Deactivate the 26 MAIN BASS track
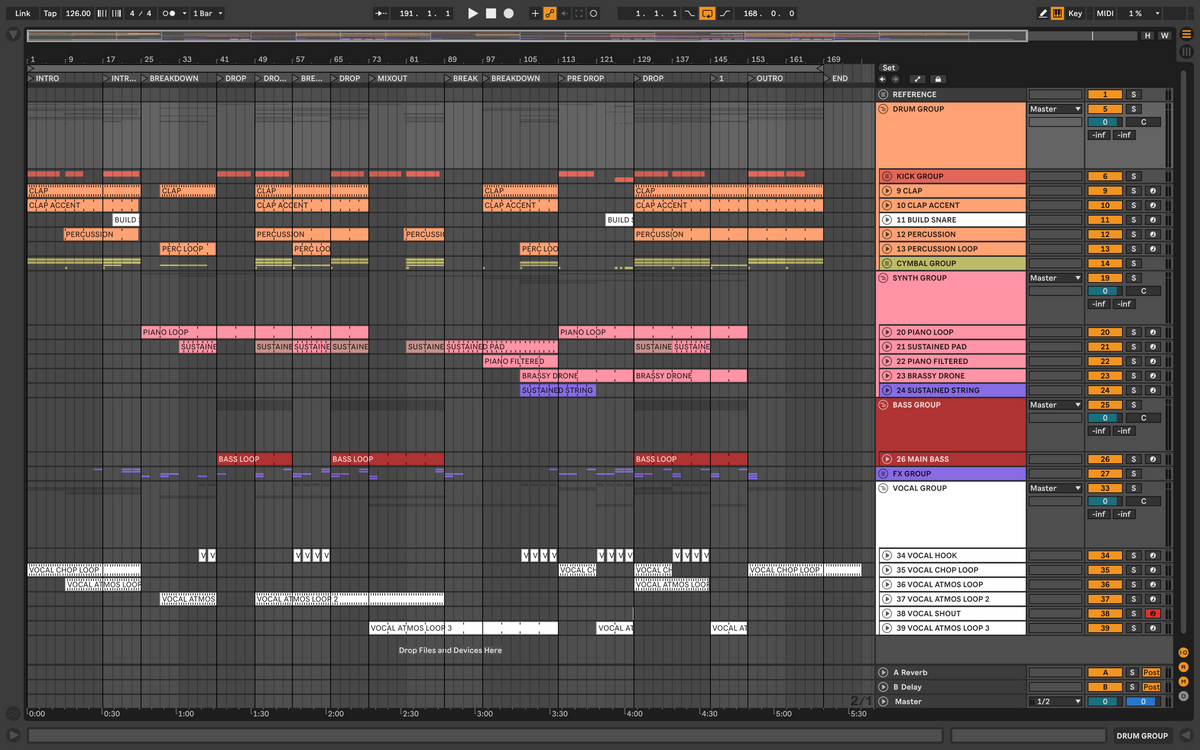 [x=1104, y=460]
